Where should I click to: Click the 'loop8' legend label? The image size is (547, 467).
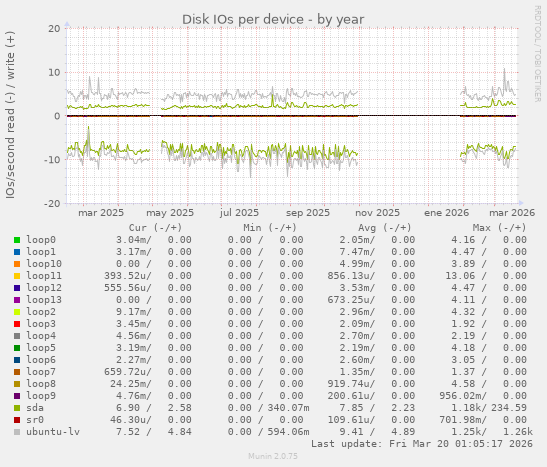click(x=41, y=384)
